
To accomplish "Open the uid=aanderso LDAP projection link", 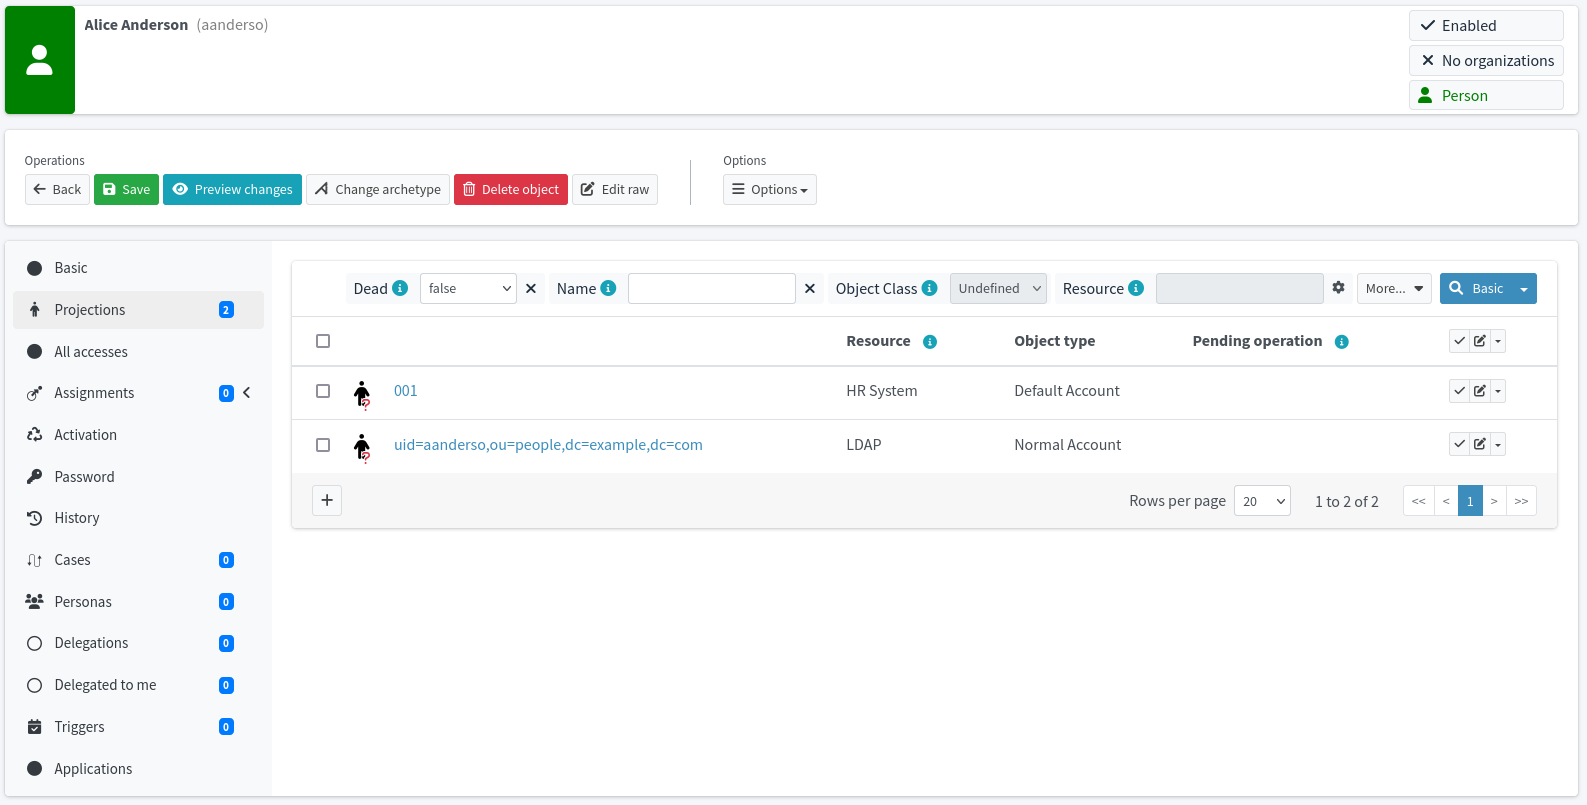I will coord(548,445).
